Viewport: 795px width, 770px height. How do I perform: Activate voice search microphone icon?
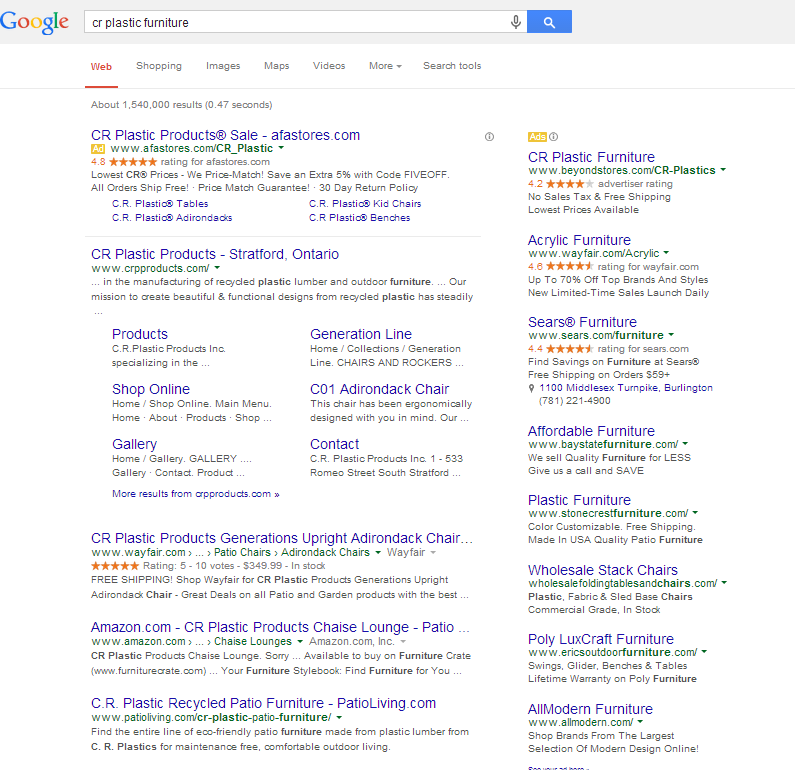click(515, 22)
